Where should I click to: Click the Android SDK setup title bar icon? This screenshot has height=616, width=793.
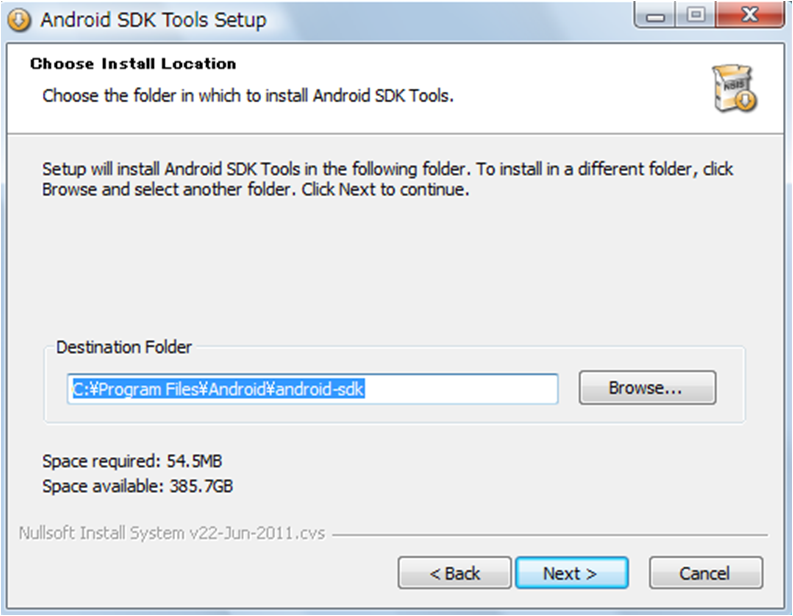pos(19,20)
